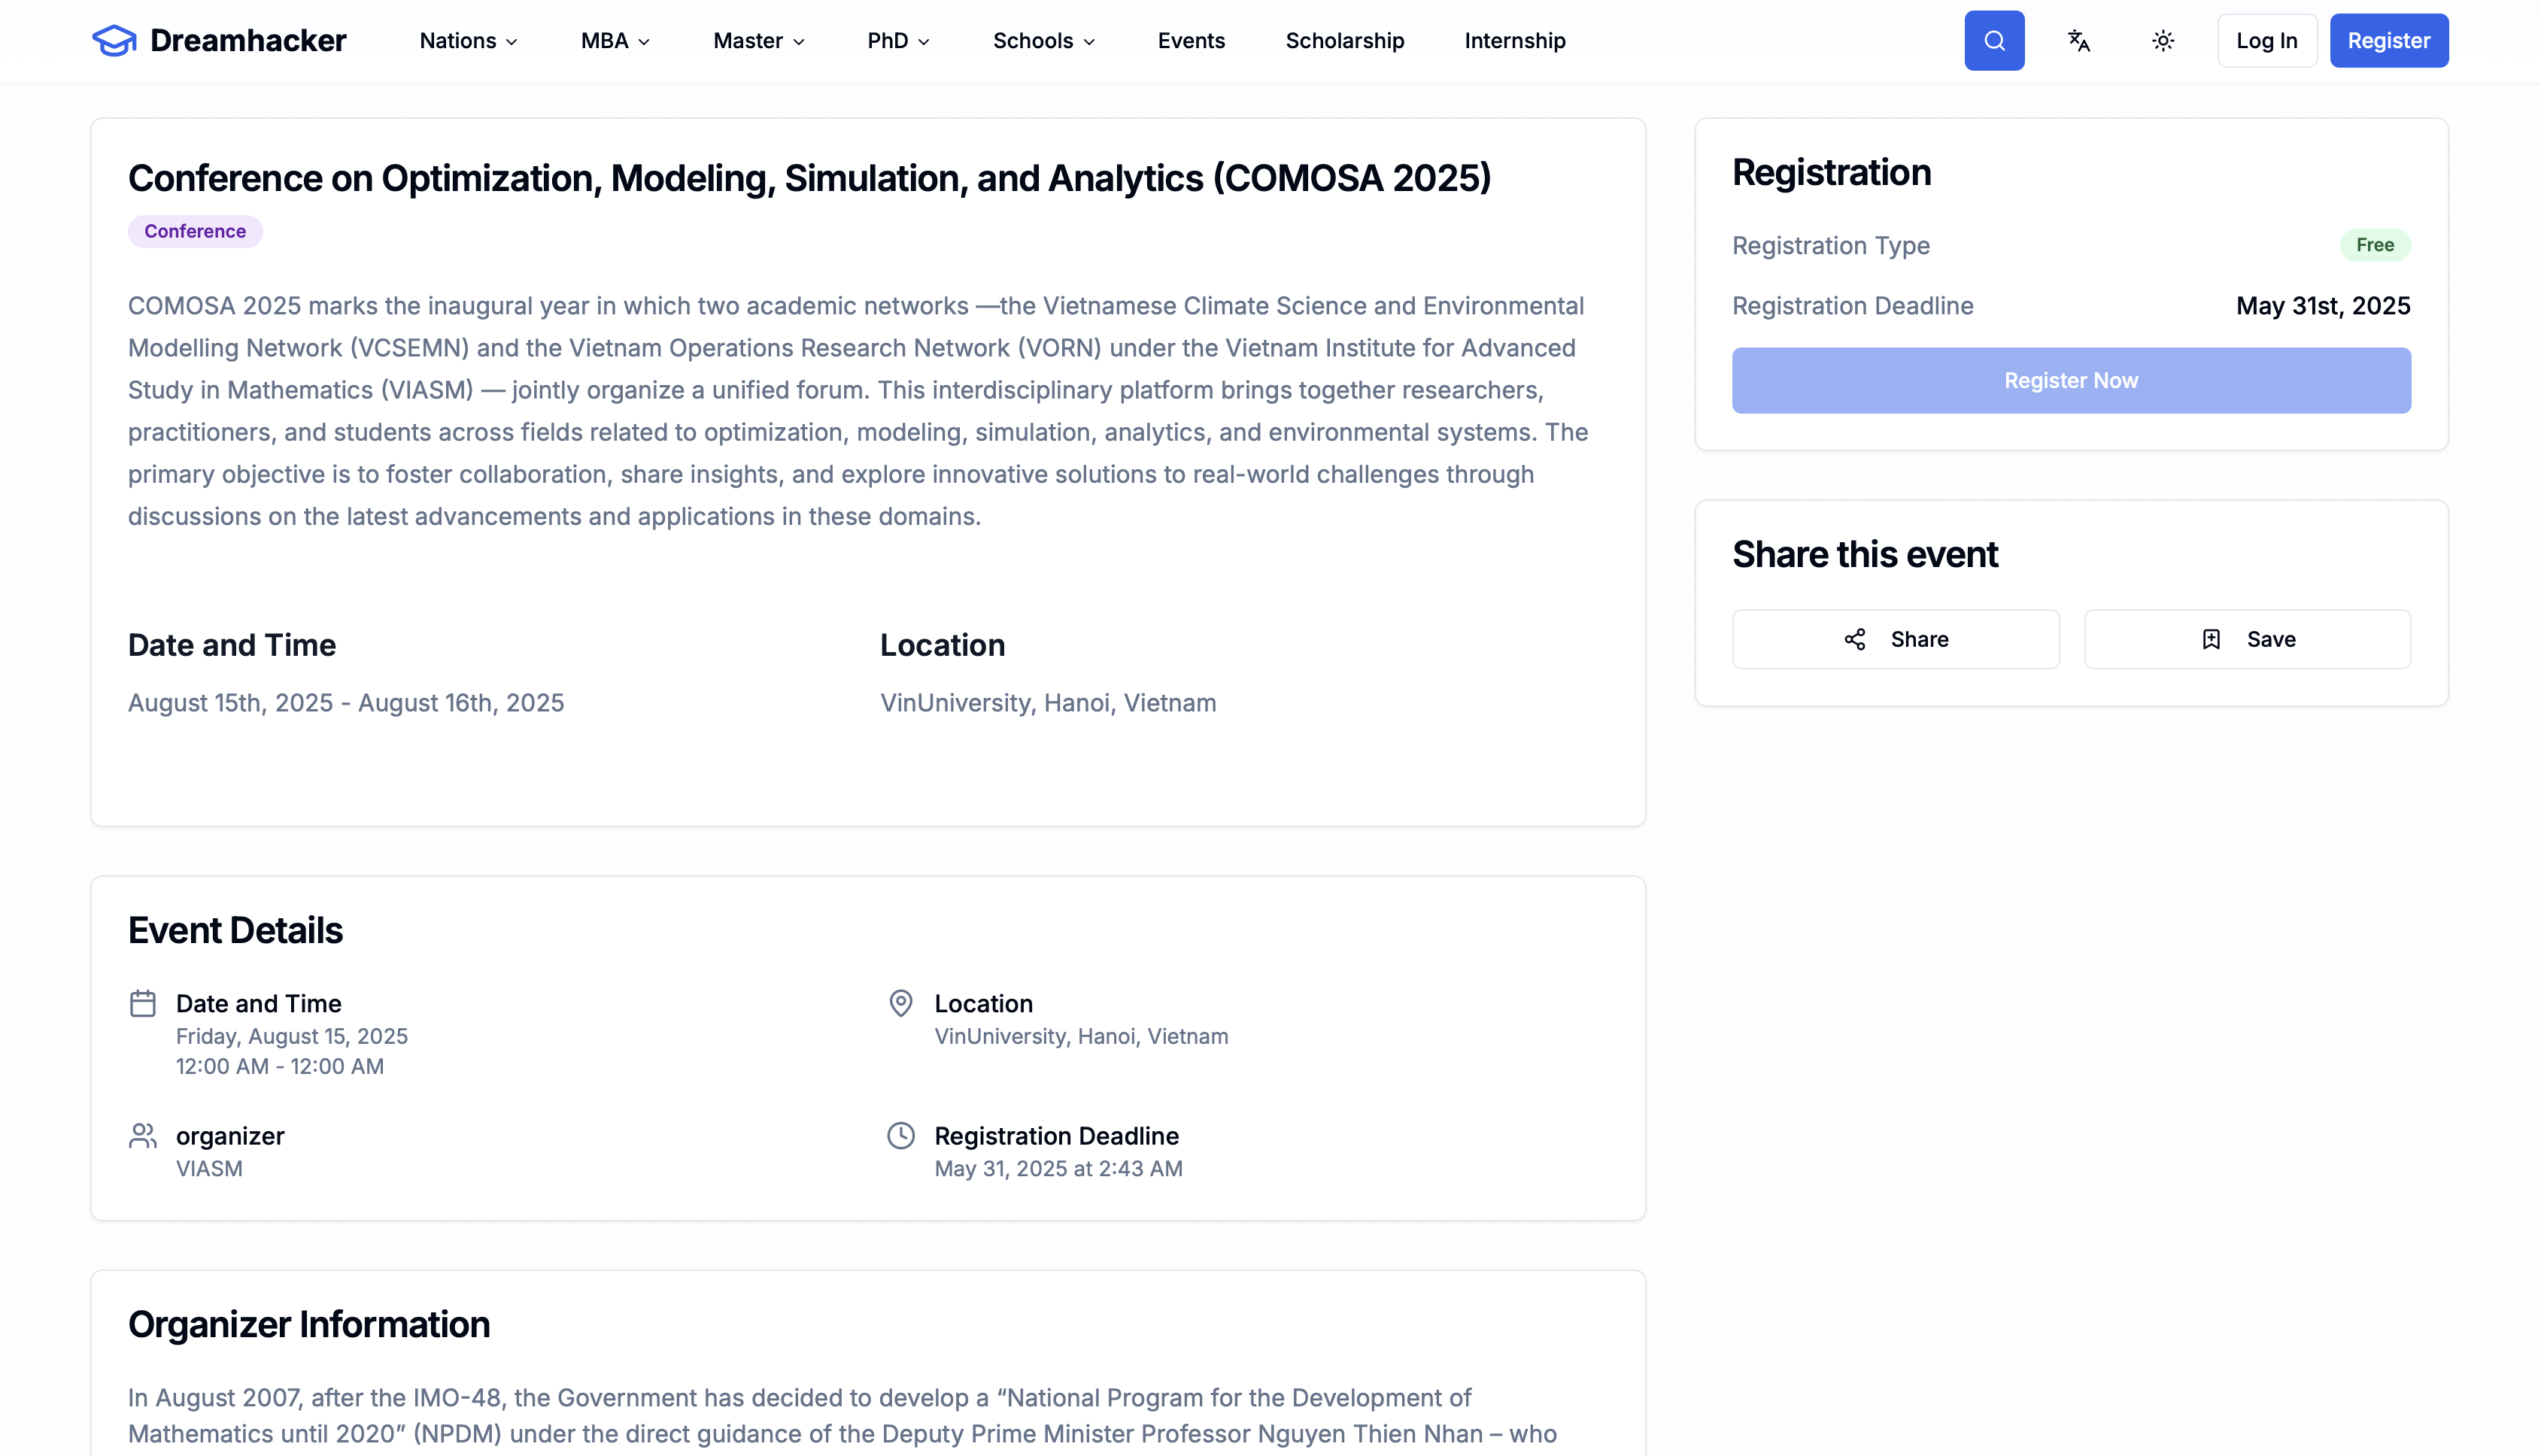
Task: Toggle light/dark theme sun icon
Action: [2162, 41]
